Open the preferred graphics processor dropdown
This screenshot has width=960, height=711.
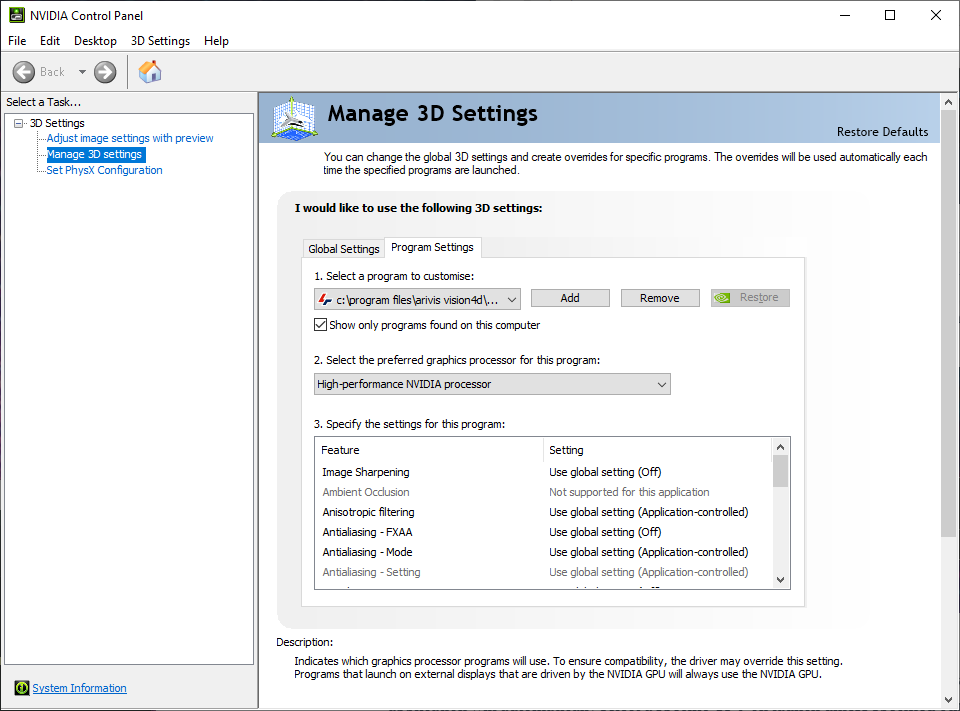492,384
